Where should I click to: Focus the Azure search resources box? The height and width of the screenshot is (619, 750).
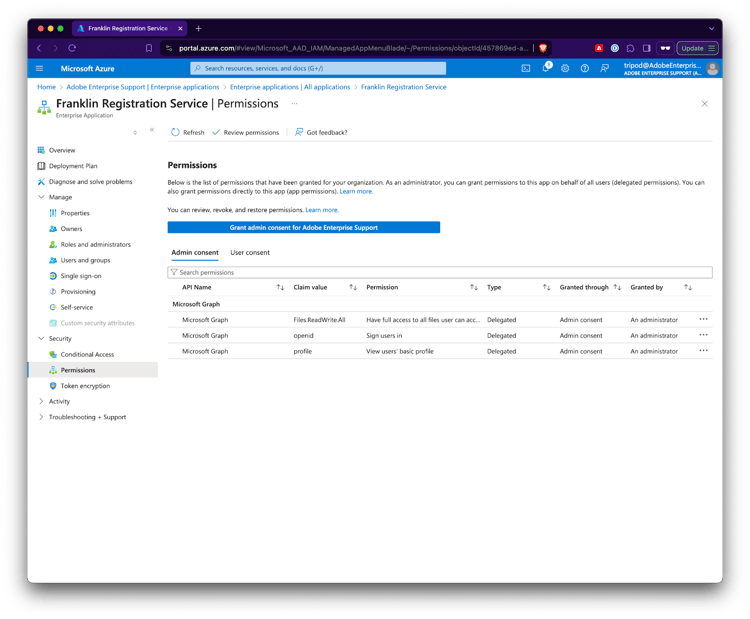pyautogui.click(x=318, y=68)
